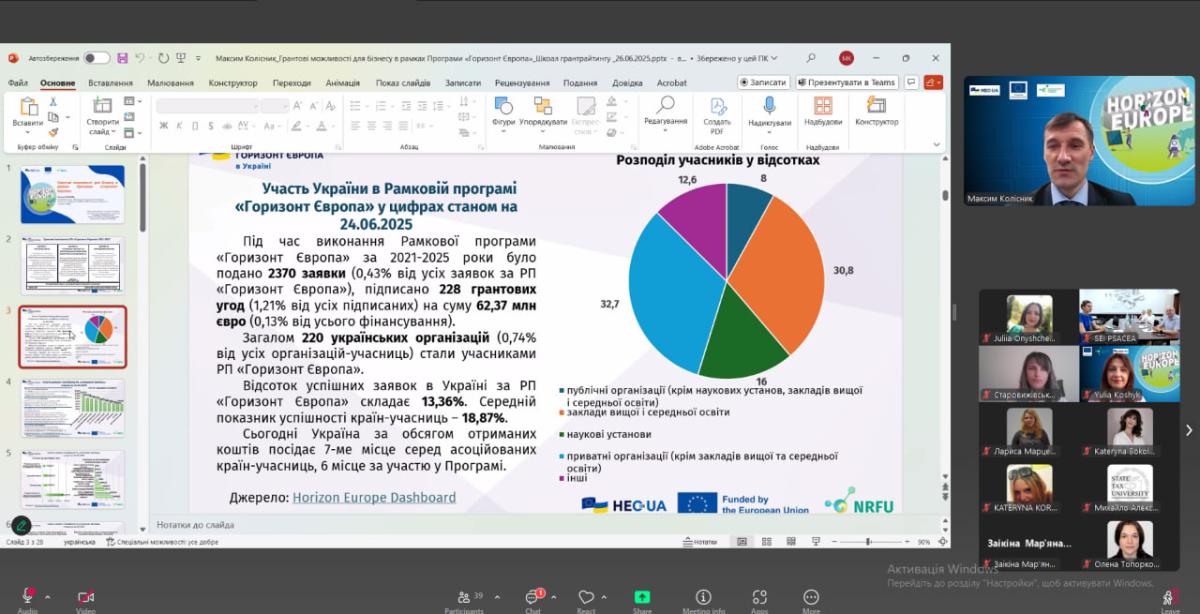Start camera using the Video icon
Image resolution: width=1200 pixels, height=614 pixels.
tap(86, 597)
